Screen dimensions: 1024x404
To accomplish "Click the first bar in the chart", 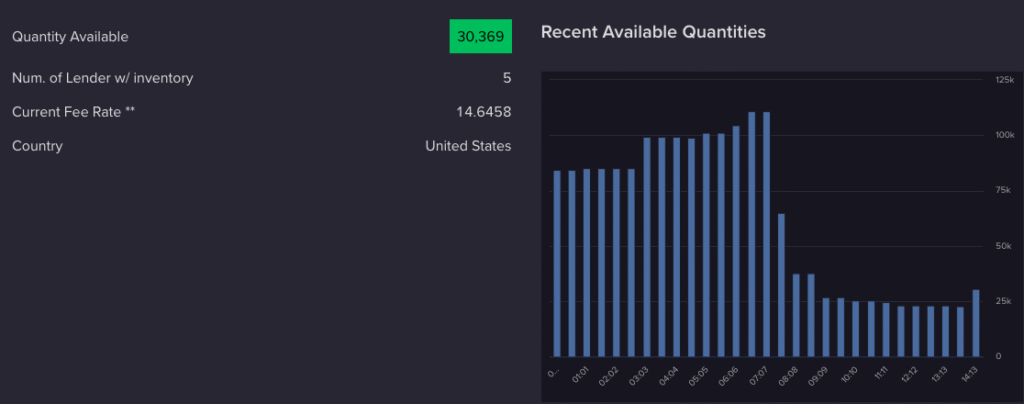I will pos(557,264).
